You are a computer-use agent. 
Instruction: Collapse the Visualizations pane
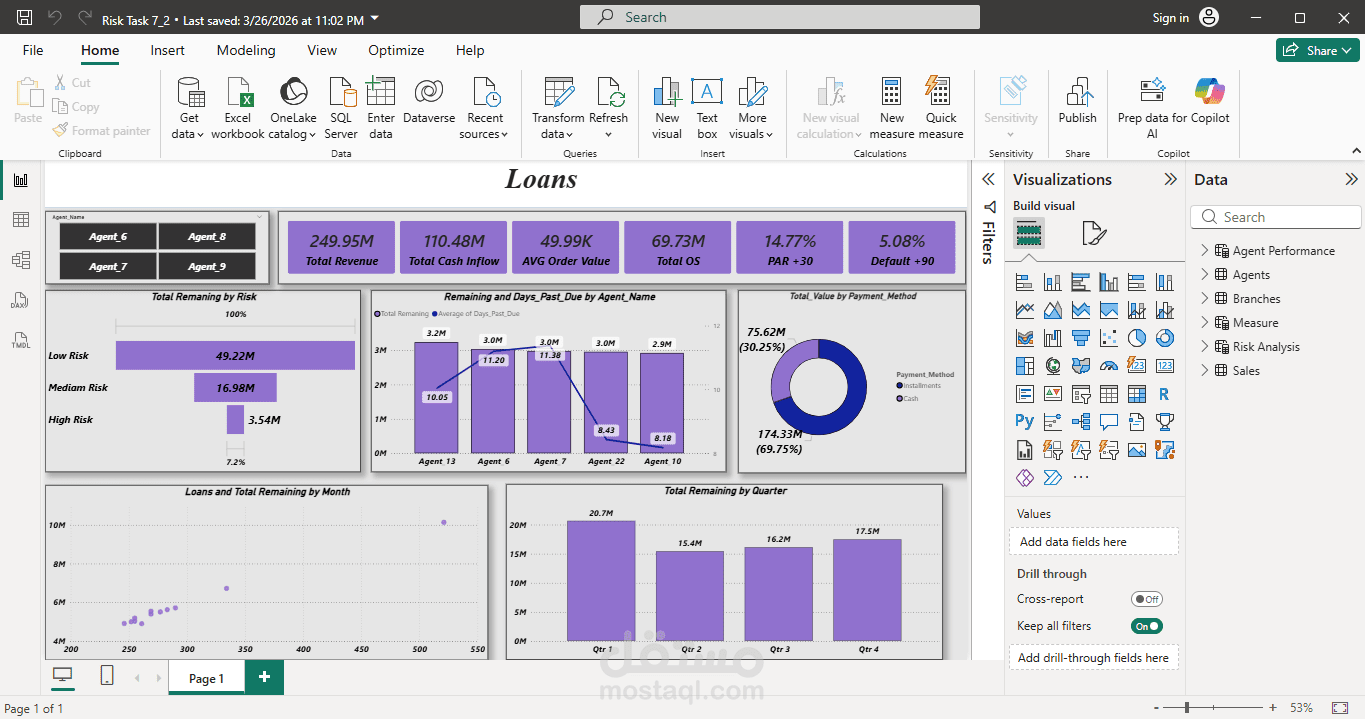pyautogui.click(x=1170, y=180)
